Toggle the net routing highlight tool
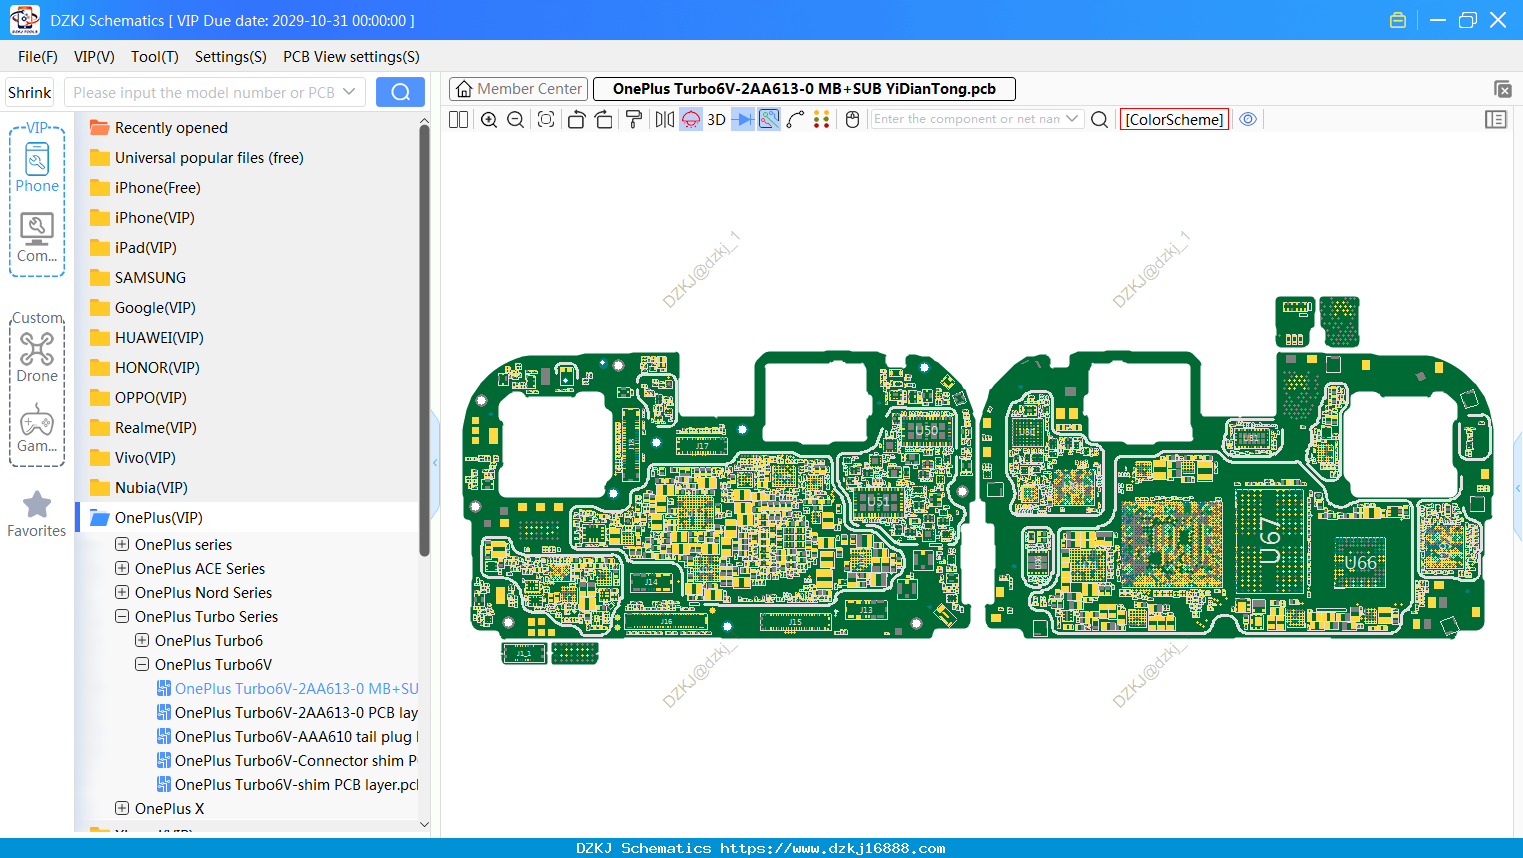The image size is (1523, 858). coord(769,120)
